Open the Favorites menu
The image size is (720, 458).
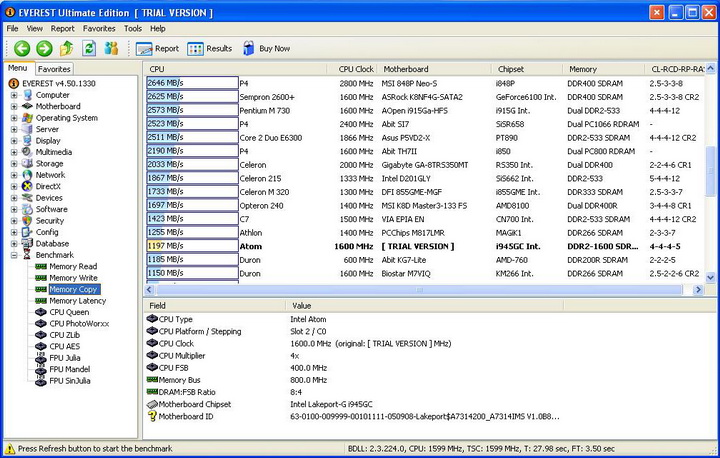click(99, 28)
